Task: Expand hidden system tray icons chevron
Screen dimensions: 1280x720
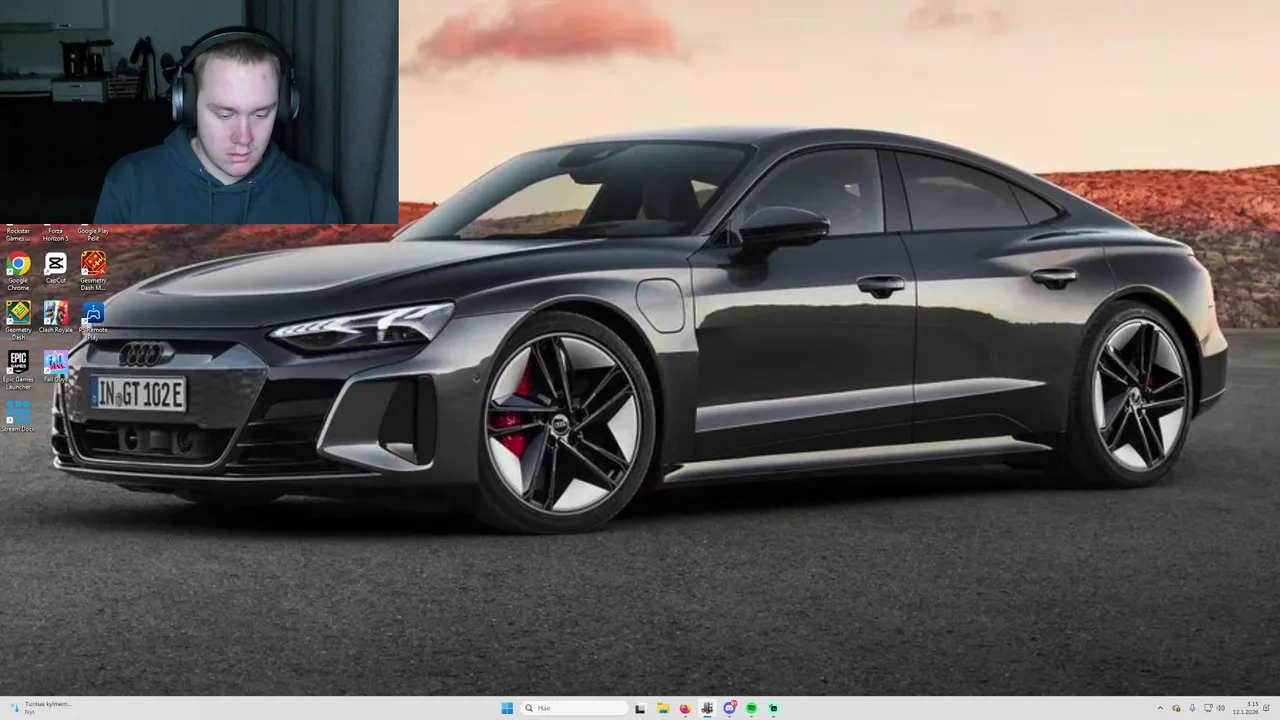Action: (x=1161, y=708)
